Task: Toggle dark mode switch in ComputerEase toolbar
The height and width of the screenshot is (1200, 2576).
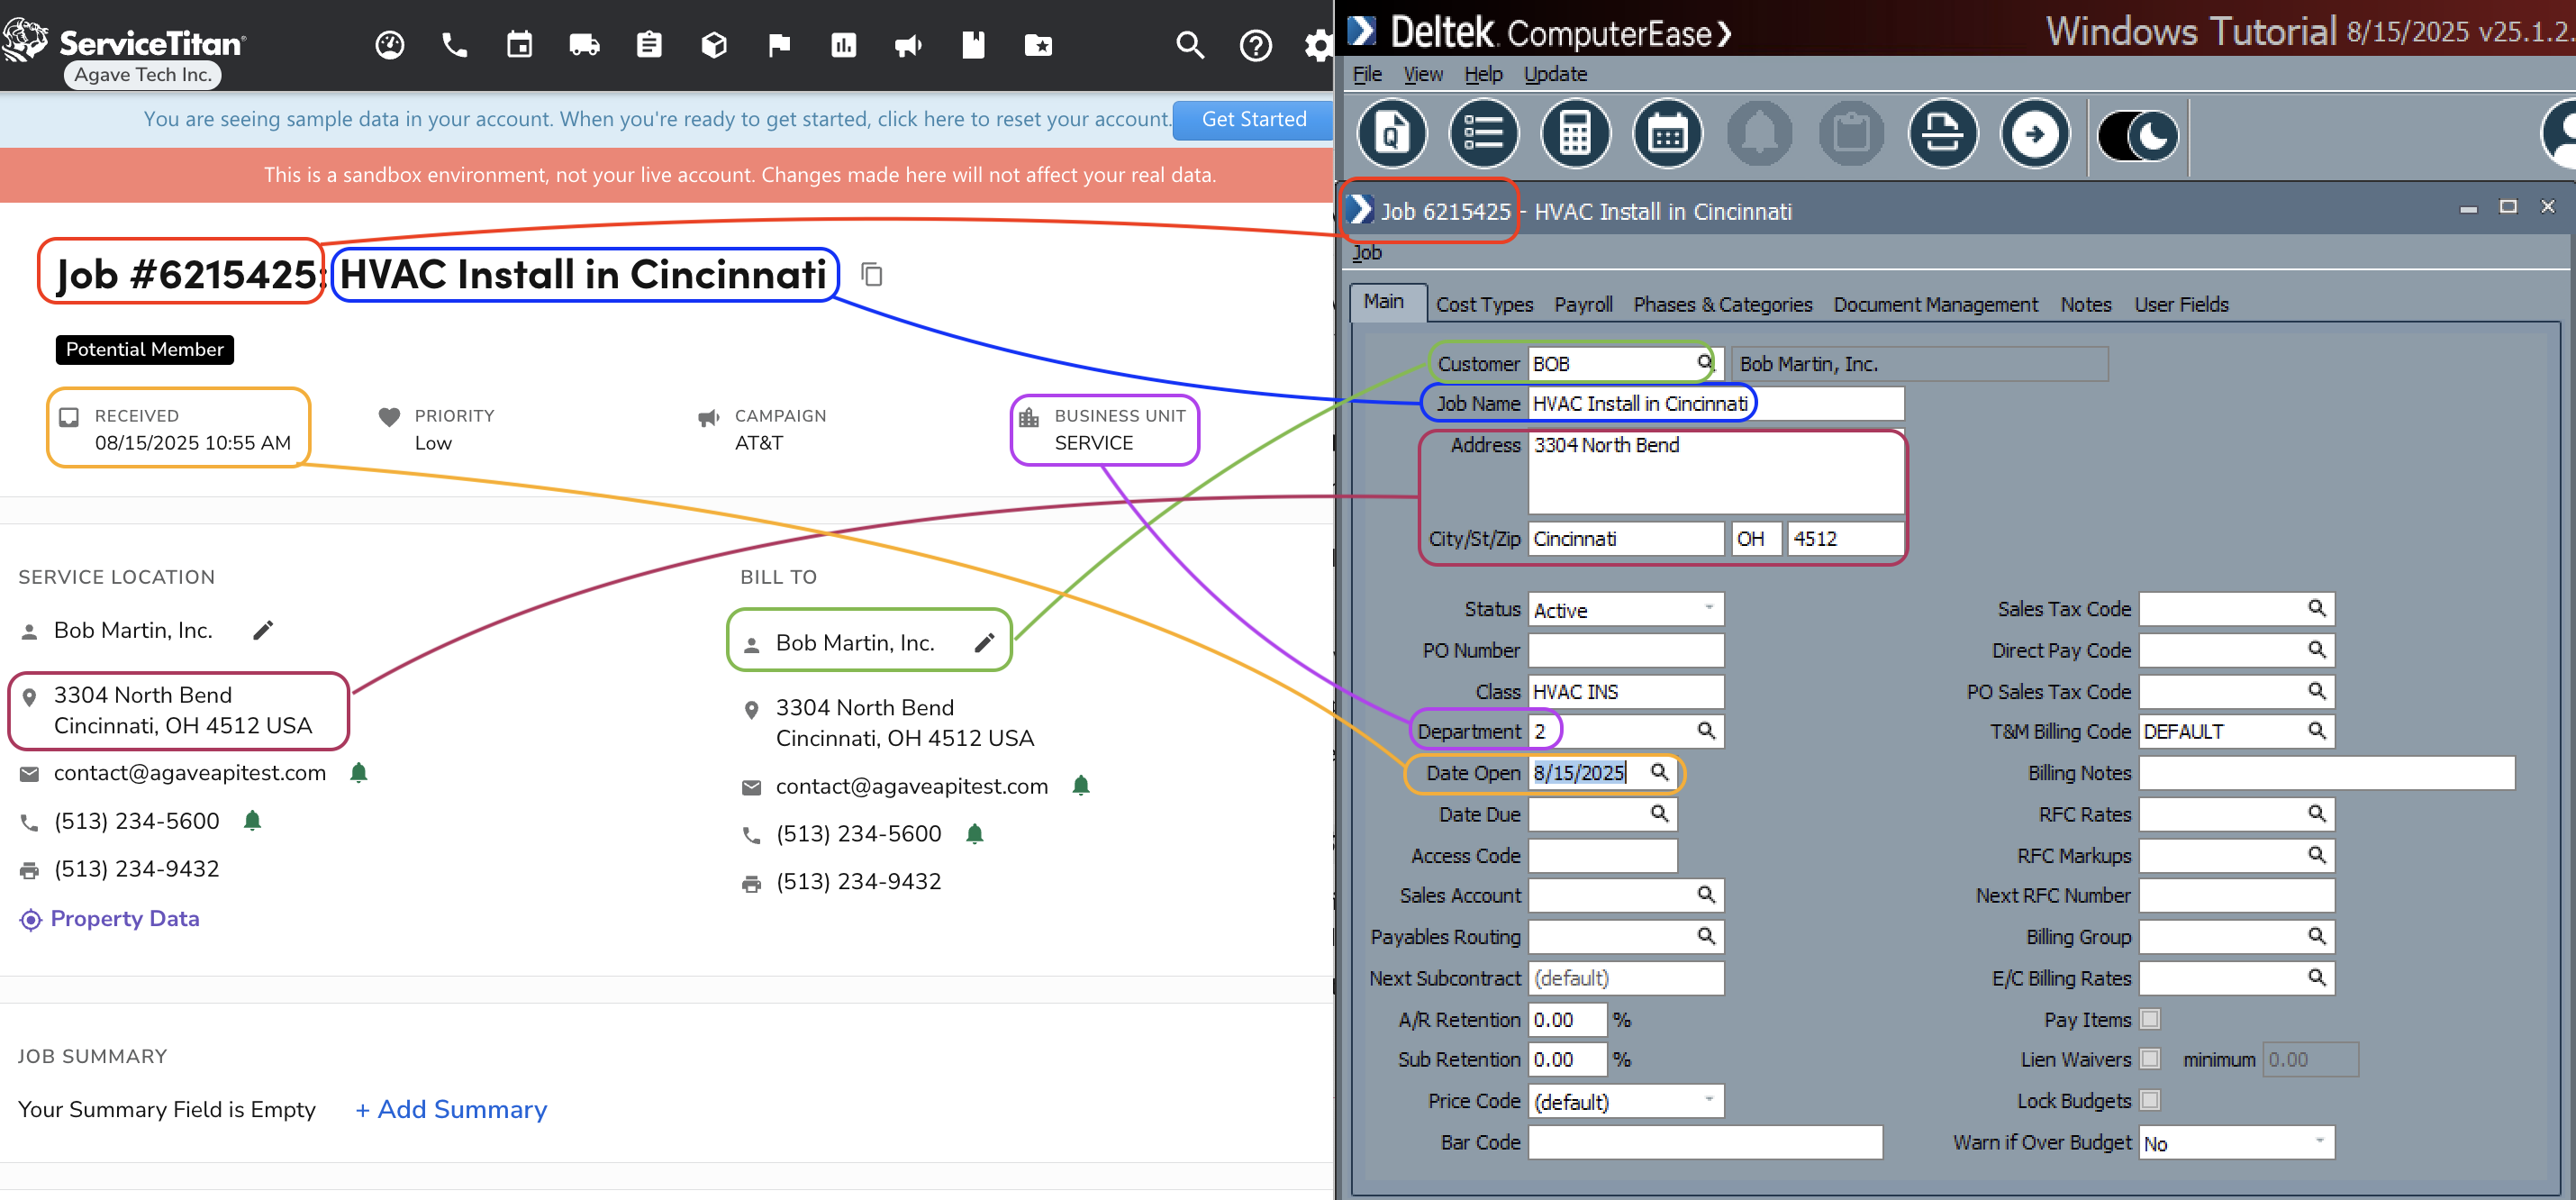Action: click(x=2138, y=135)
